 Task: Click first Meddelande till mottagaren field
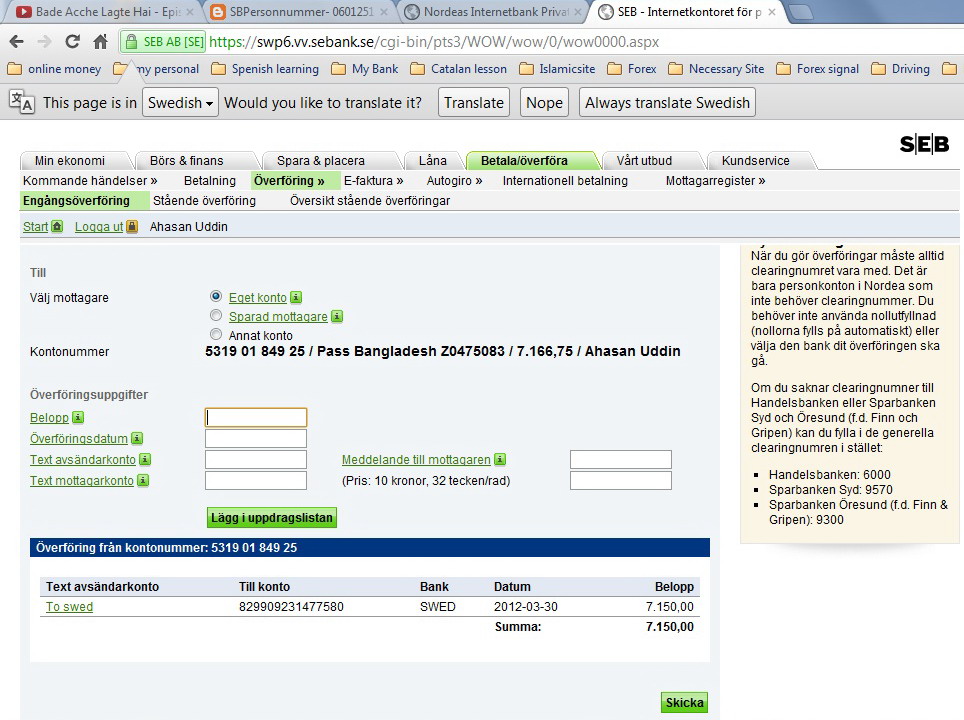621,459
